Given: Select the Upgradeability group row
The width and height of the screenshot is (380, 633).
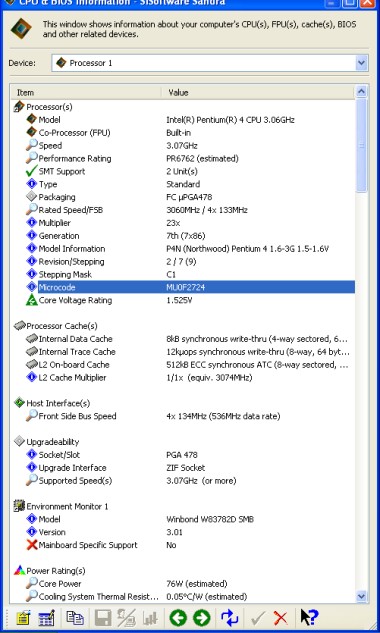Looking at the screenshot, I should [183, 442].
